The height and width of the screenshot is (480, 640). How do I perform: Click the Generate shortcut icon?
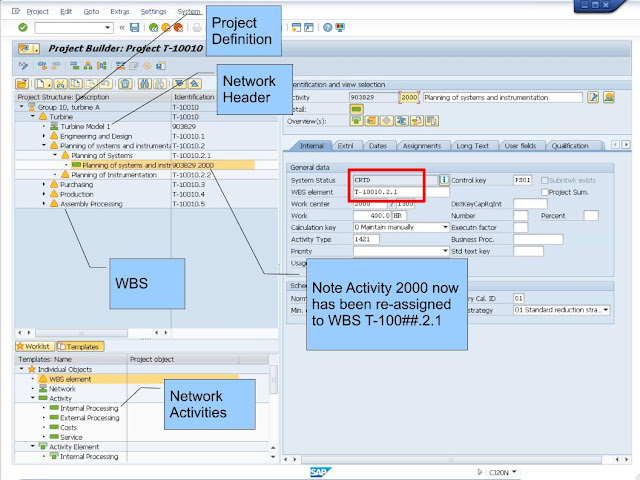(309, 27)
